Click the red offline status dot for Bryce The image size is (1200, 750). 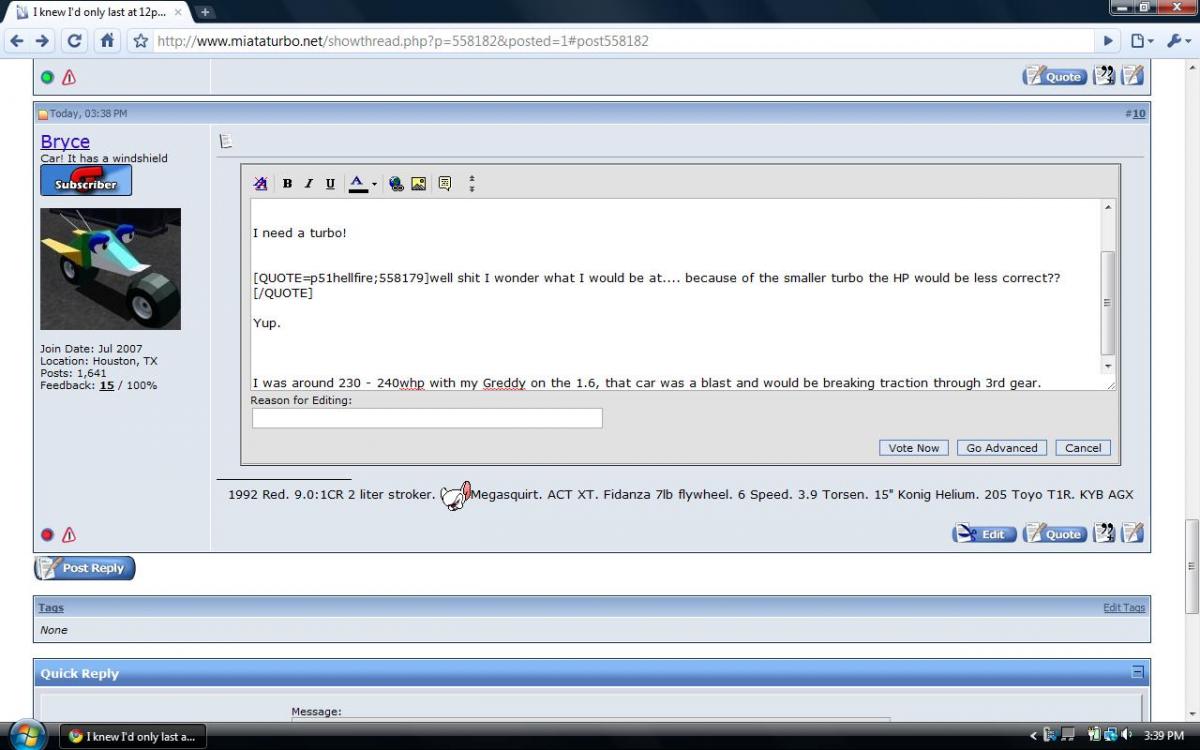(47, 535)
